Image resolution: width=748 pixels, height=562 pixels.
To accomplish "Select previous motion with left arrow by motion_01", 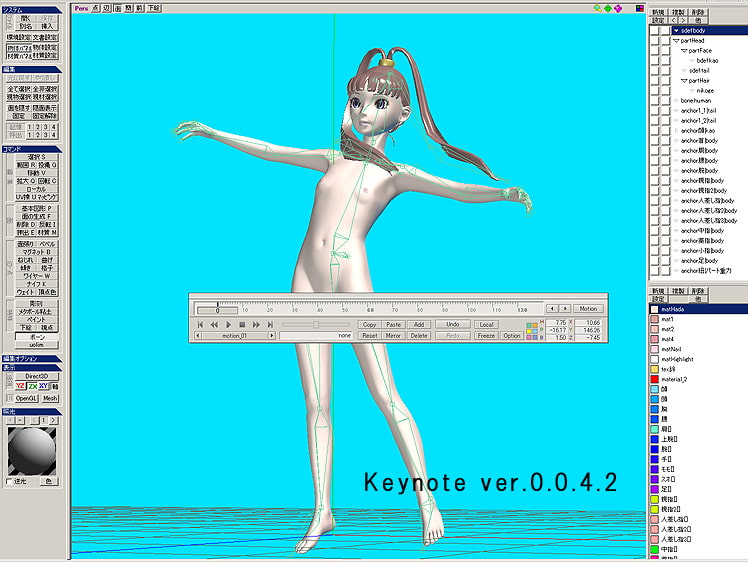I will [x=198, y=336].
